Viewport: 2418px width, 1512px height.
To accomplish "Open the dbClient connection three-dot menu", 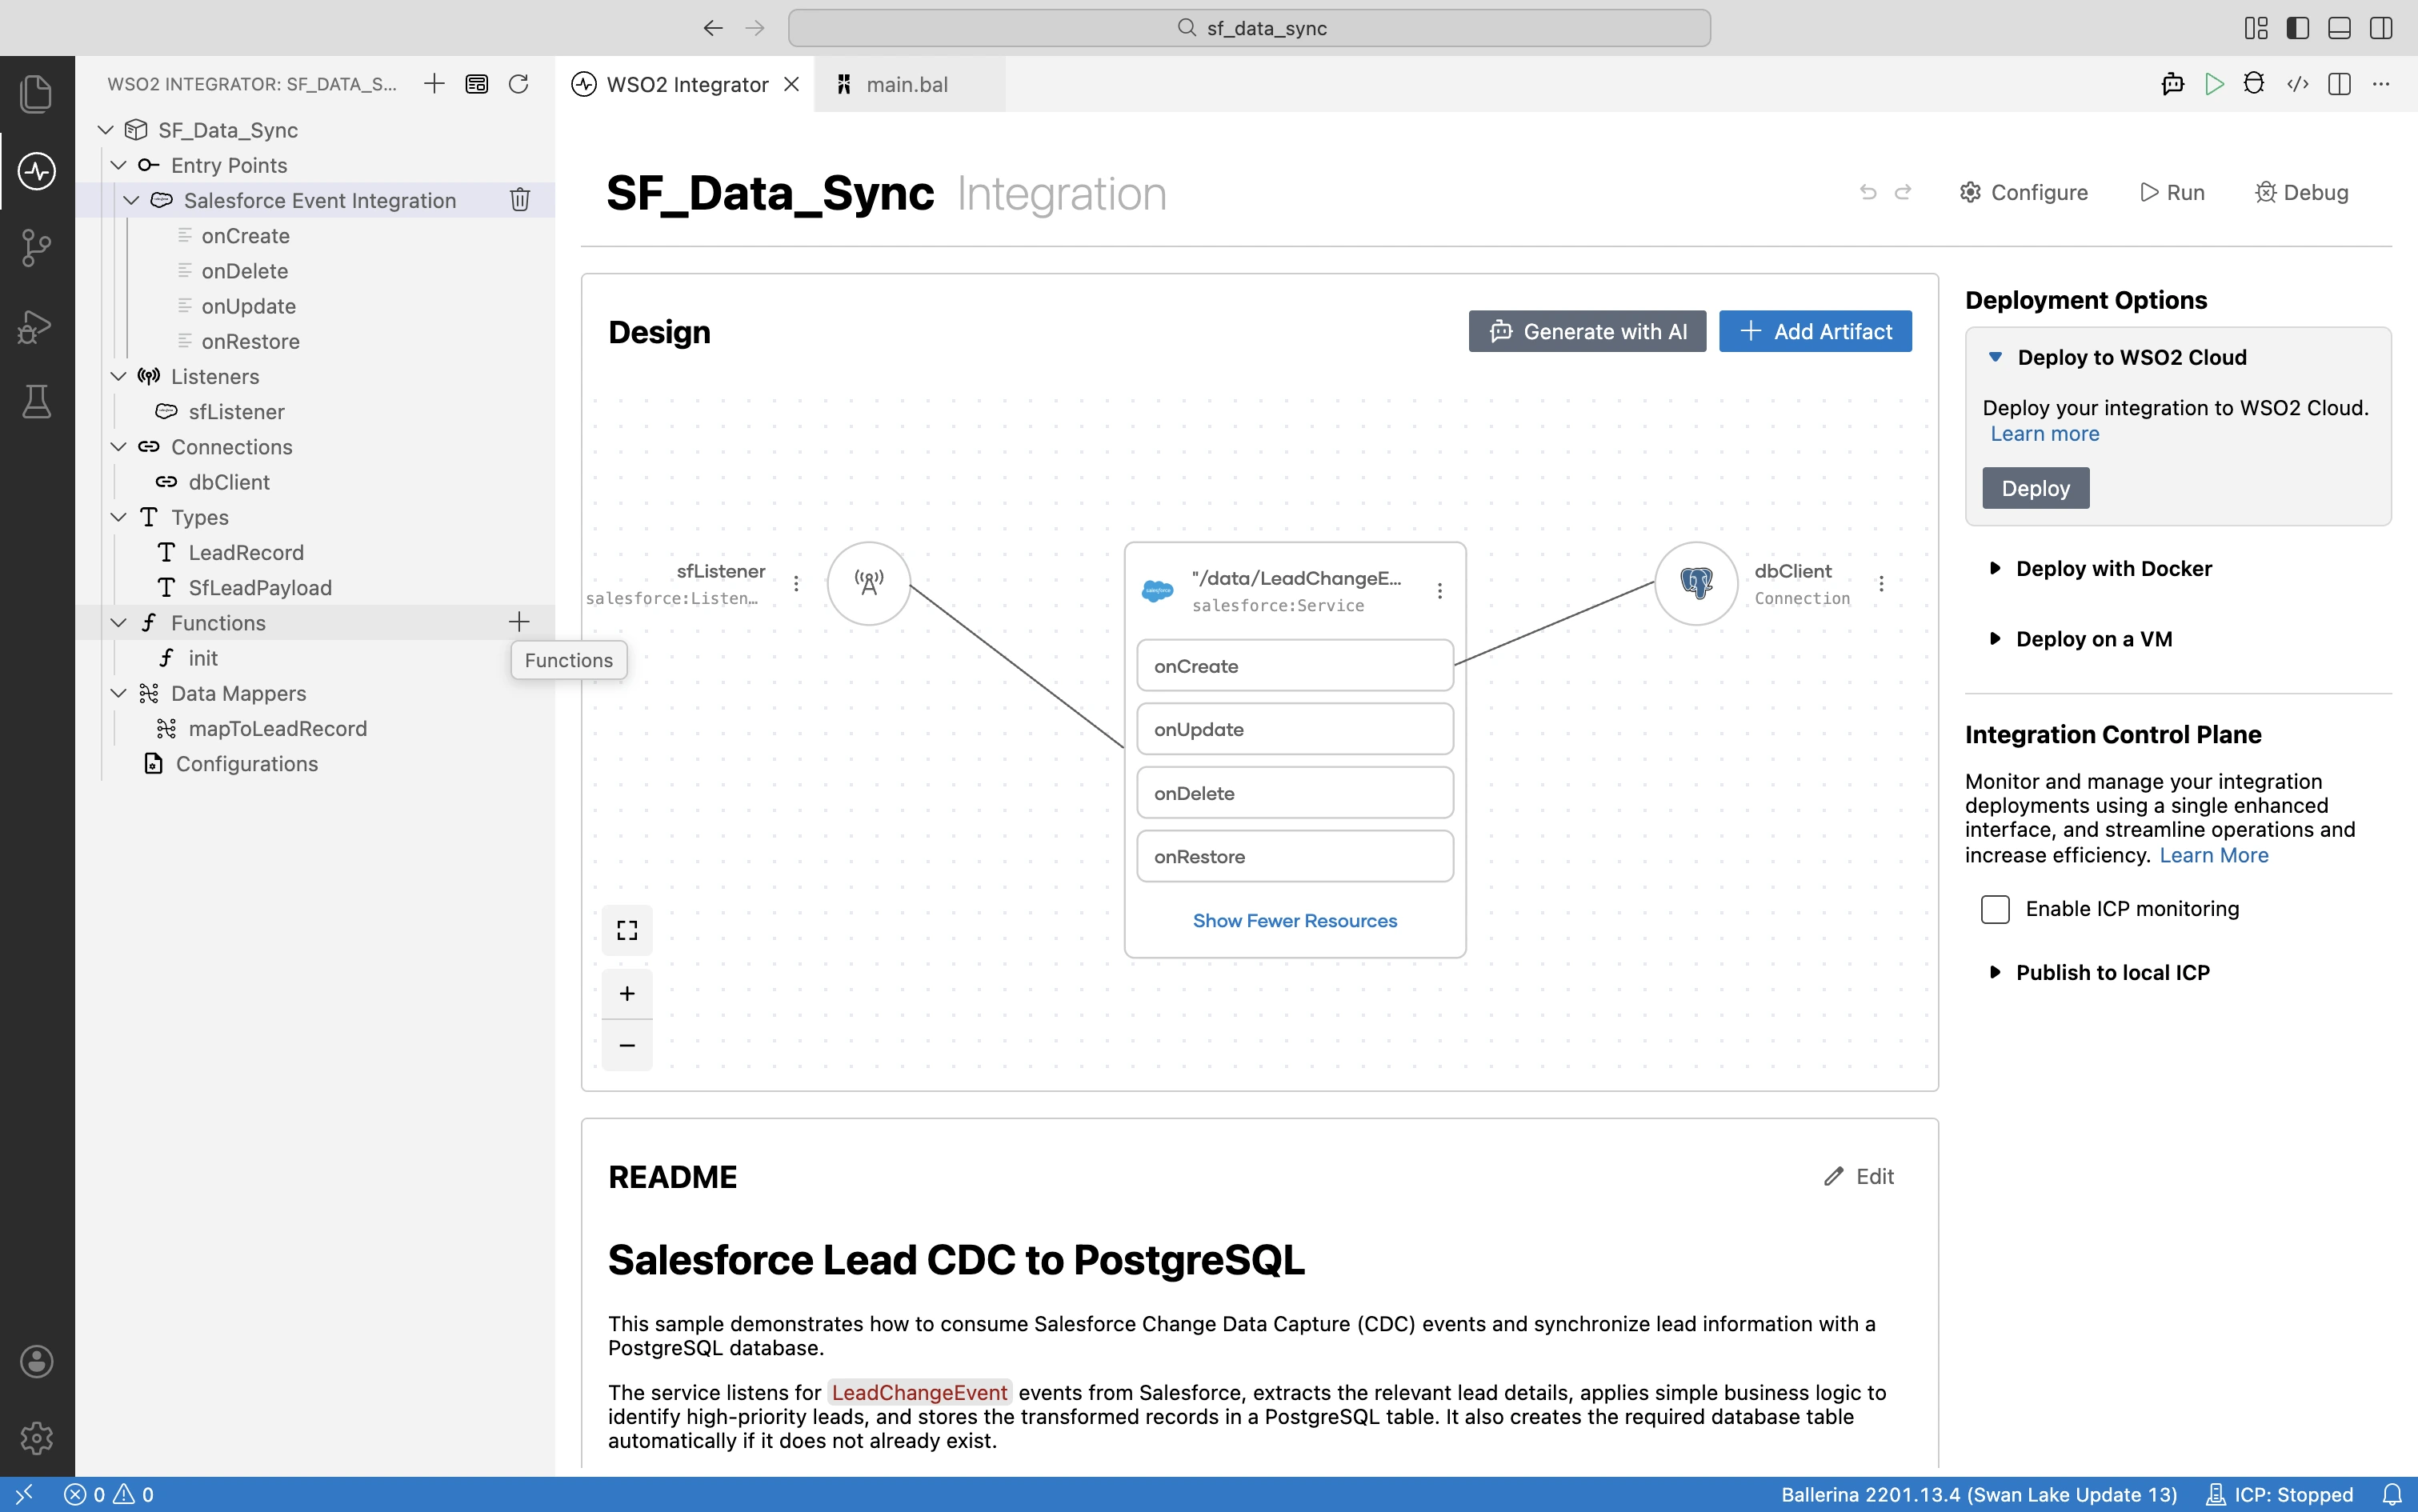I will click(1881, 583).
